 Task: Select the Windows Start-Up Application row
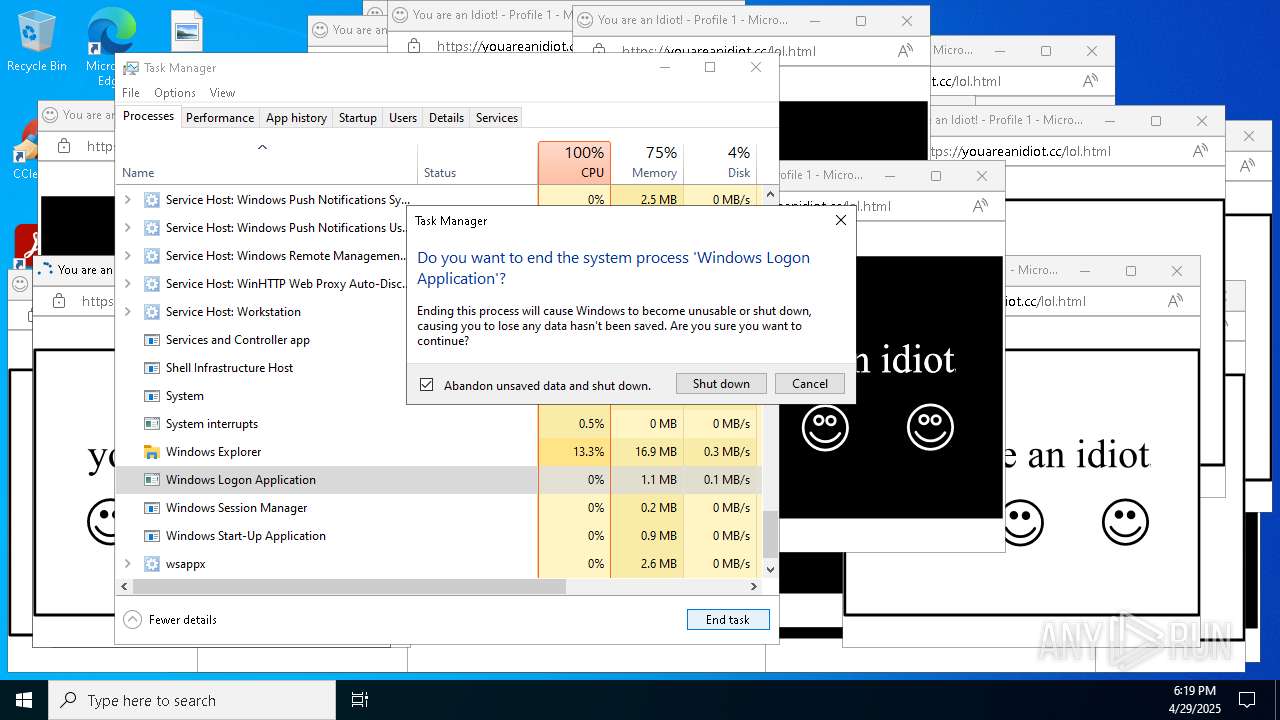coord(439,536)
